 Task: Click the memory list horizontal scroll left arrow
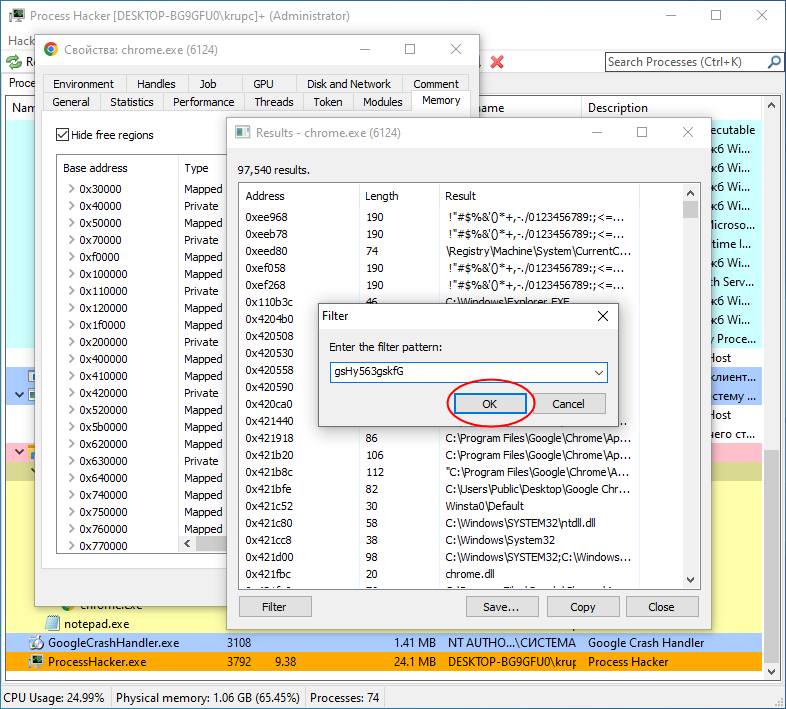(x=187, y=544)
